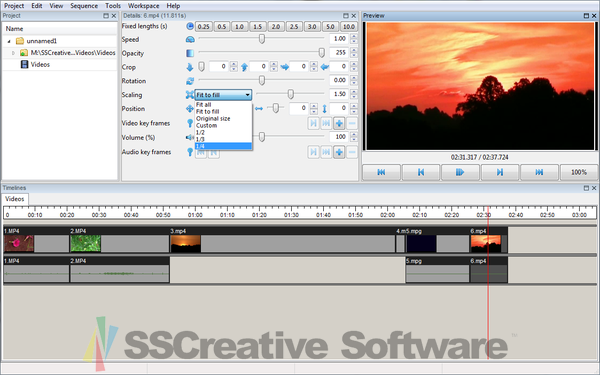Step forward one frame in Preview
The width and height of the screenshot is (600, 375).
point(500,172)
